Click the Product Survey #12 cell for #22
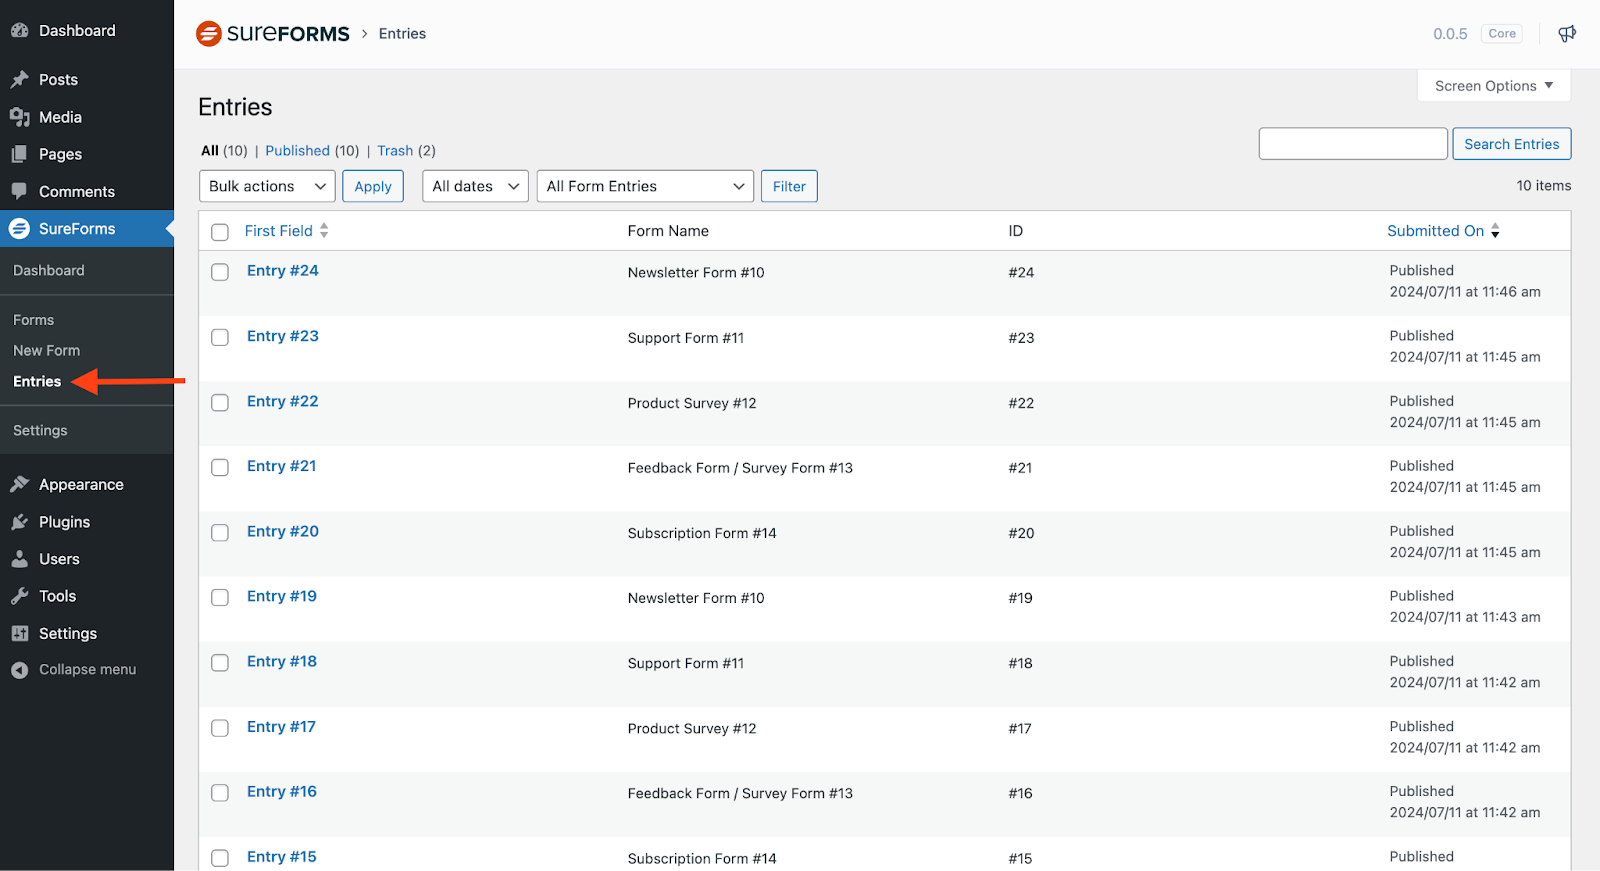Image resolution: width=1600 pixels, height=871 pixels. pos(692,403)
